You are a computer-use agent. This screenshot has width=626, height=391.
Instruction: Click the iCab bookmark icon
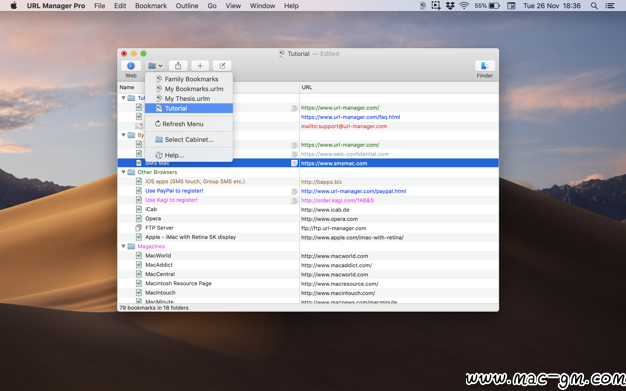pyautogui.click(x=139, y=209)
